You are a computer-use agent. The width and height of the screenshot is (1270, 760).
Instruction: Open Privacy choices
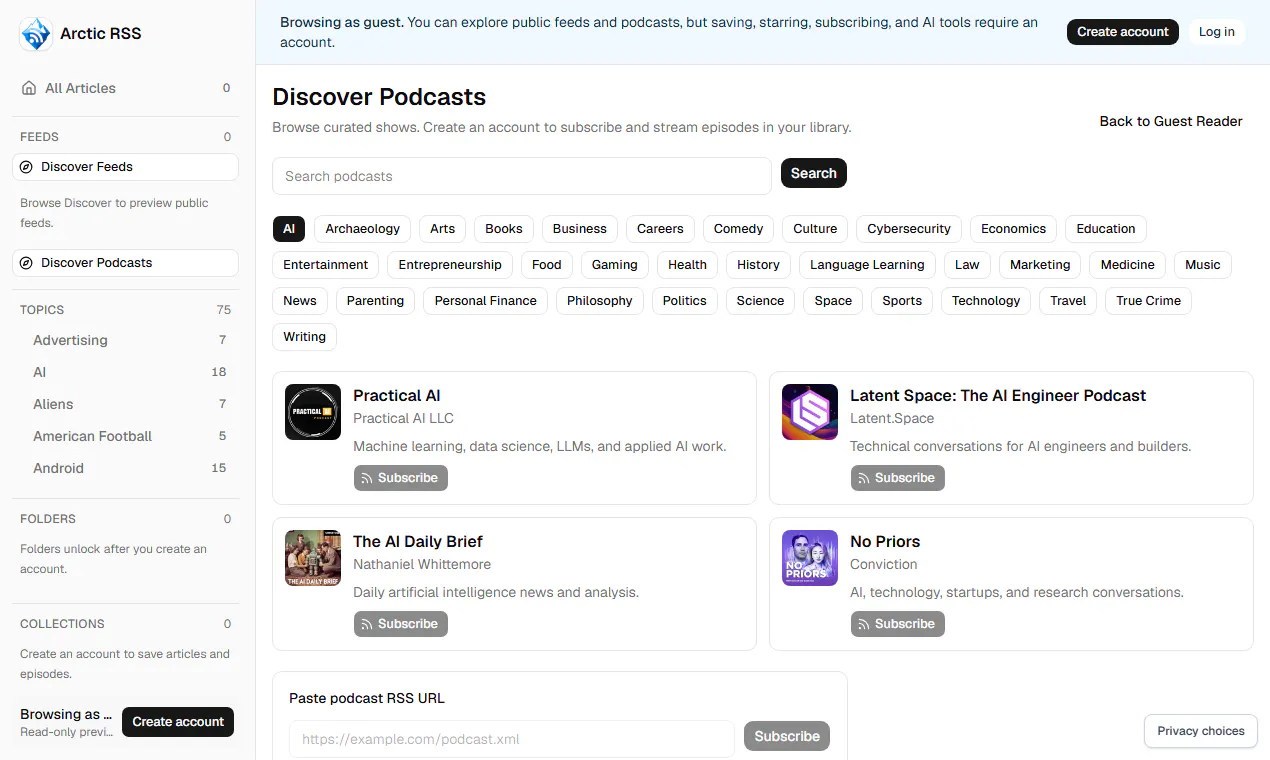coord(1201,731)
